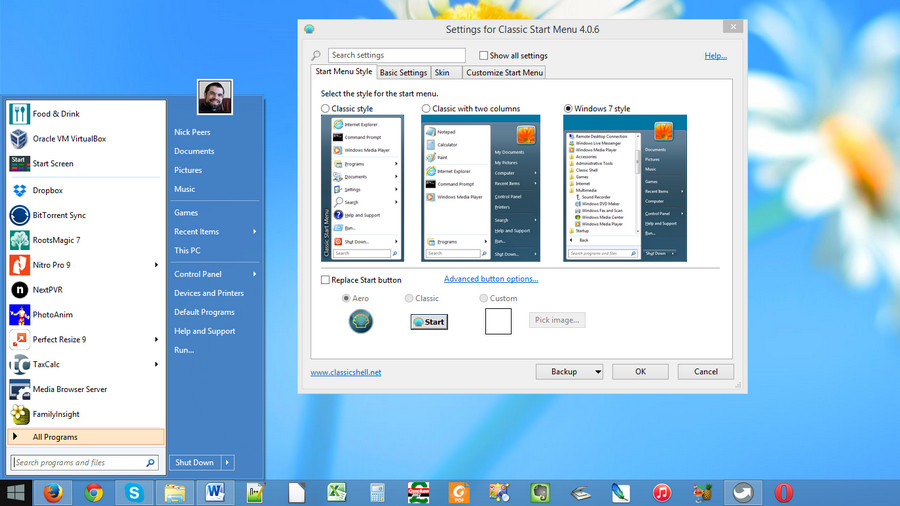
Task: Choose Classic button style radio
Action: 409,298
